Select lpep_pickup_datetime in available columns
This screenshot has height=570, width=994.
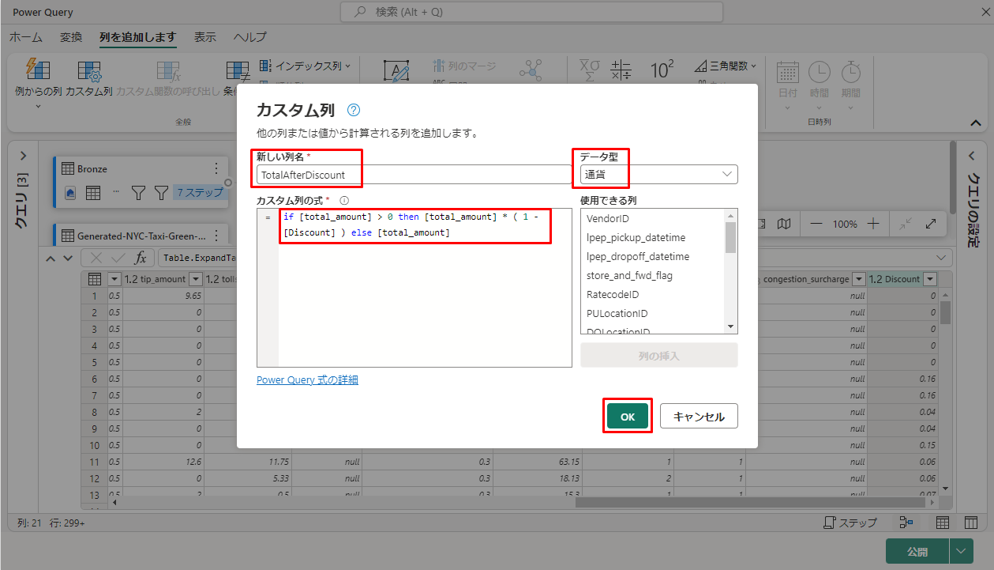(x=636, y=238)
